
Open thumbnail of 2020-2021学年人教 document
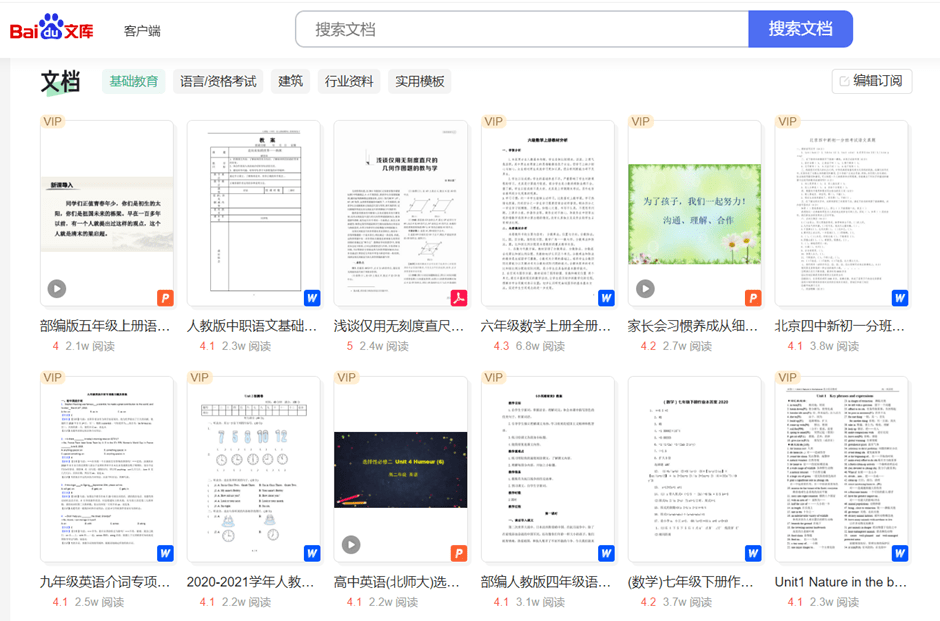(254, 469)
